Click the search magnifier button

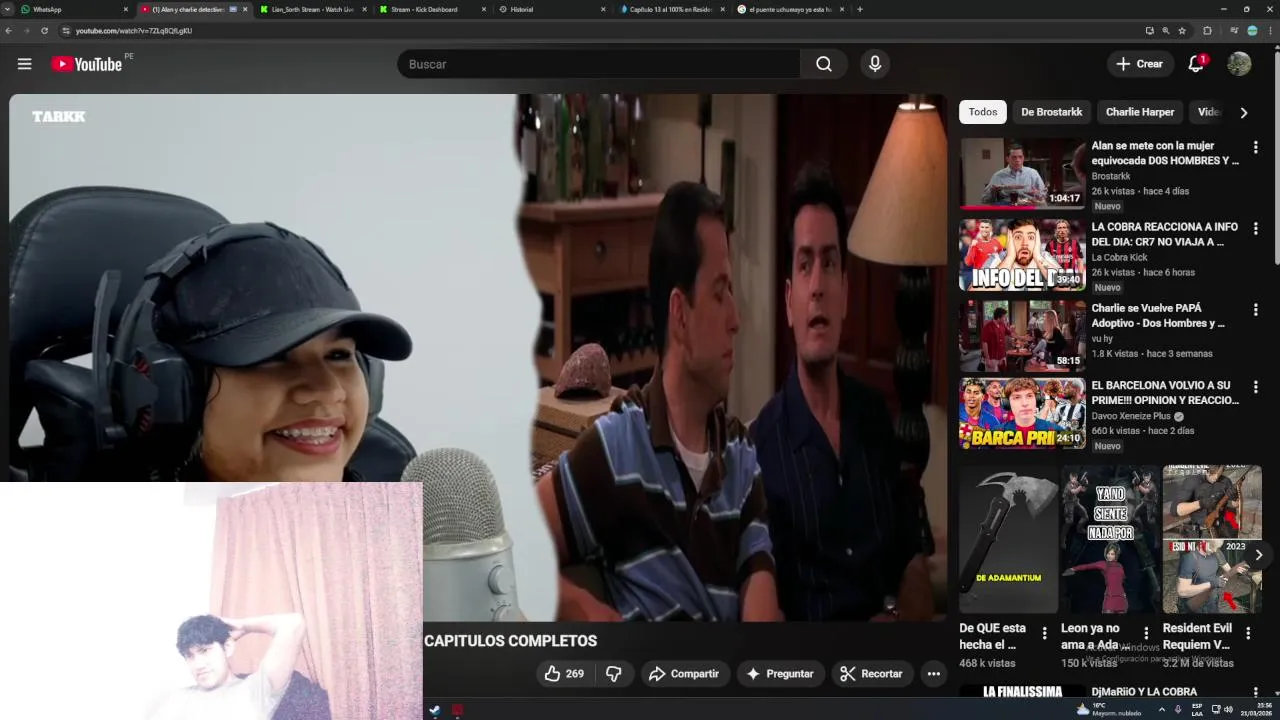pos(824,64)
